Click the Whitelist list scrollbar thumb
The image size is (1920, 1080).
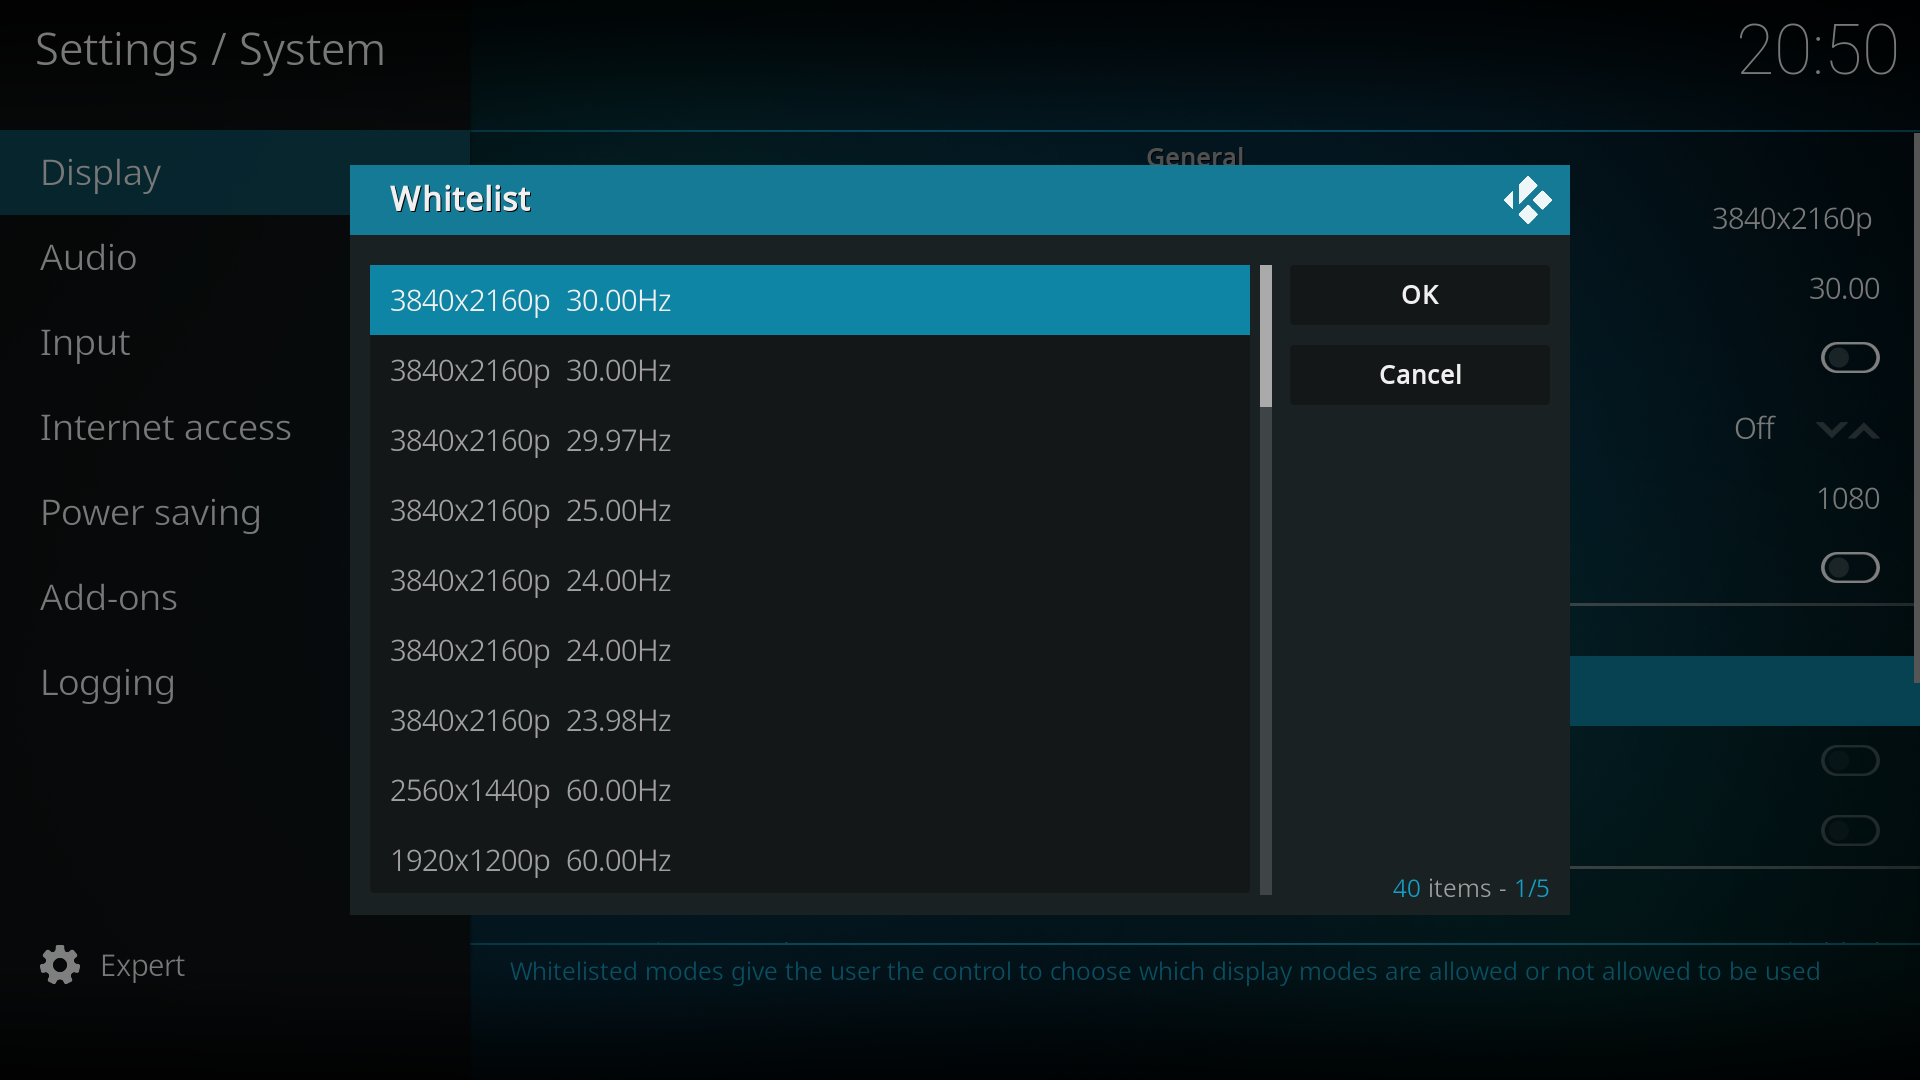(1266, 336)
